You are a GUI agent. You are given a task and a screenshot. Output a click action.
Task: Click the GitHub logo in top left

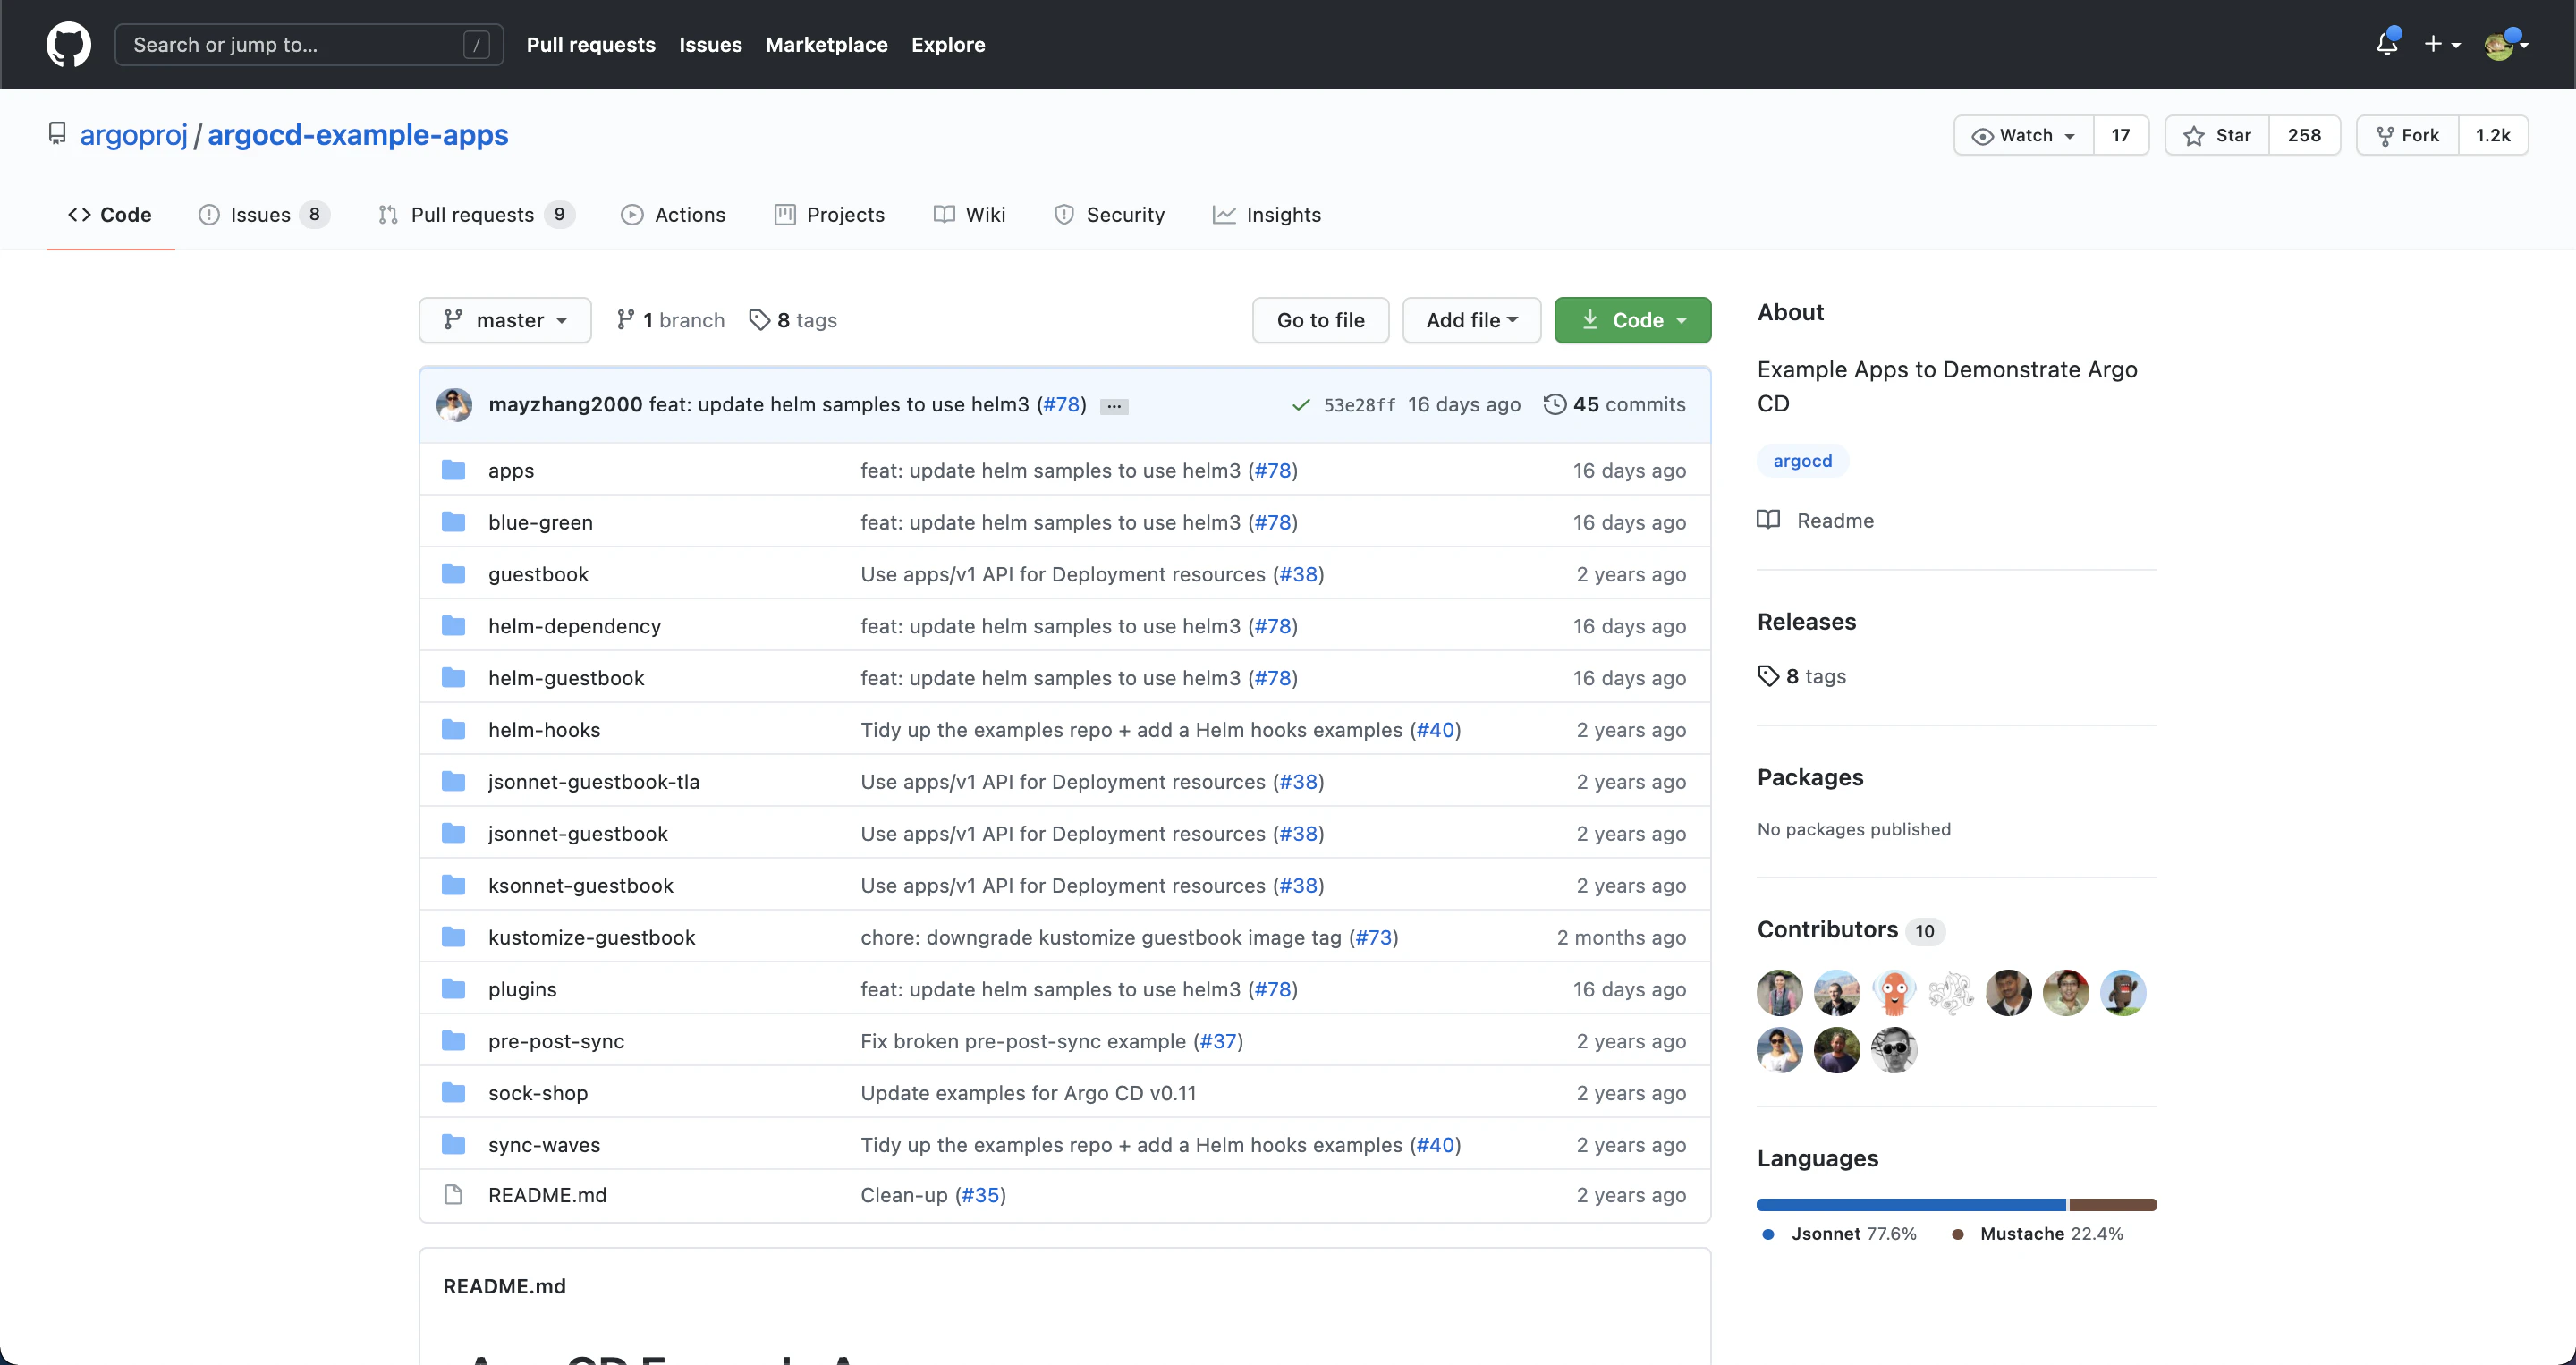pos(67,44)
